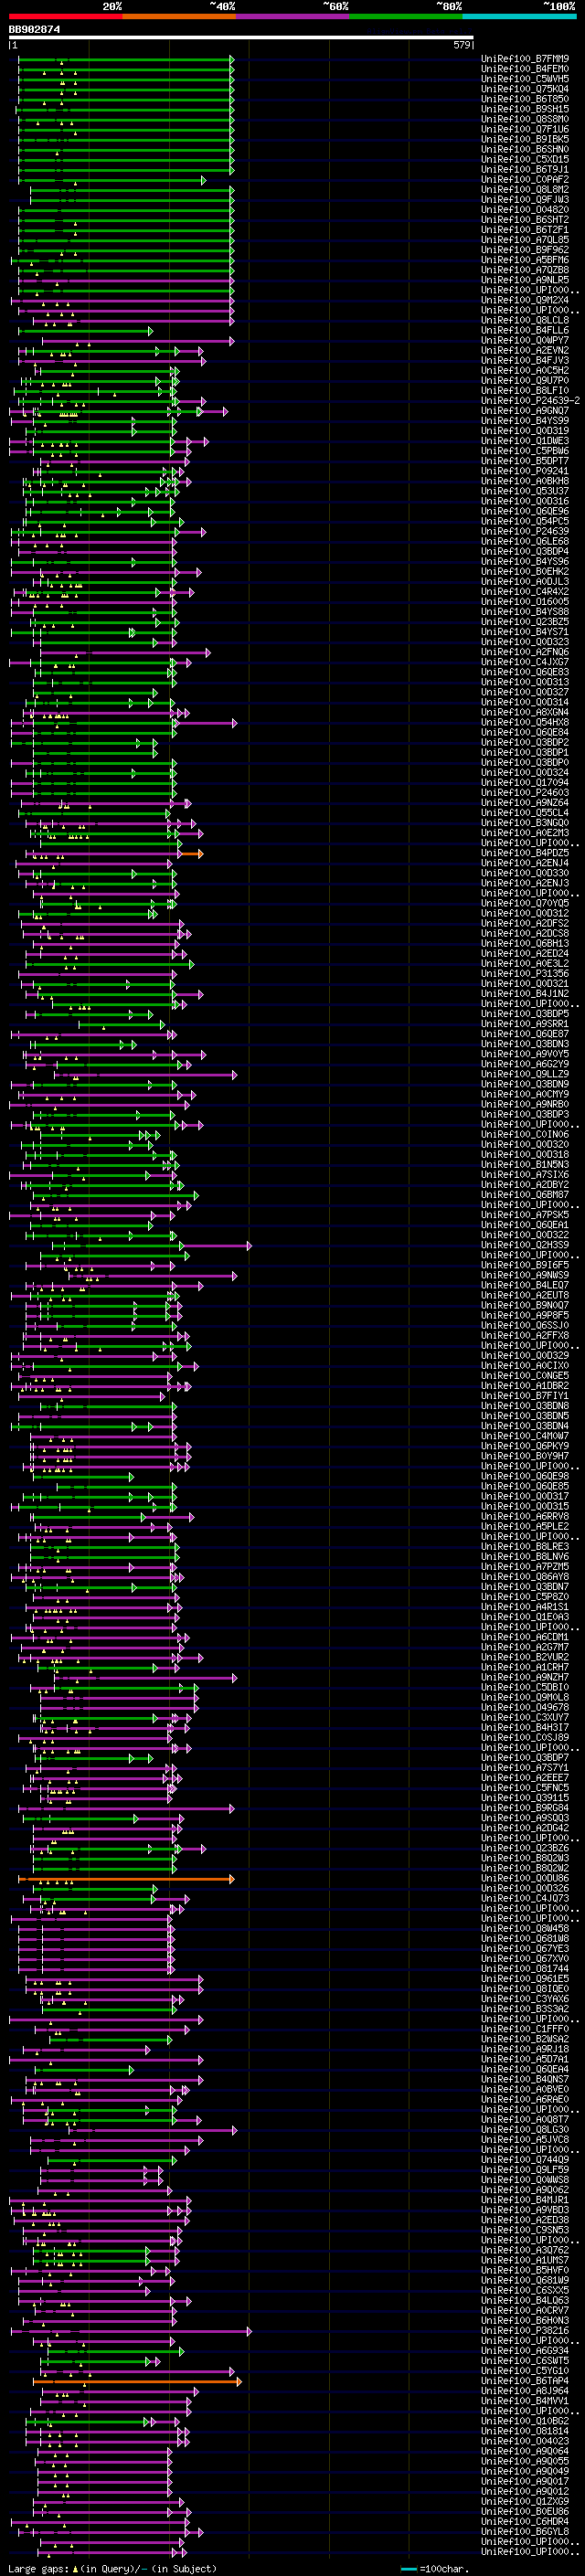Screen dimensions: 585x2576
Task: Click the label UniRef100_Q744Q9
Action: [x=525, y=2159]
